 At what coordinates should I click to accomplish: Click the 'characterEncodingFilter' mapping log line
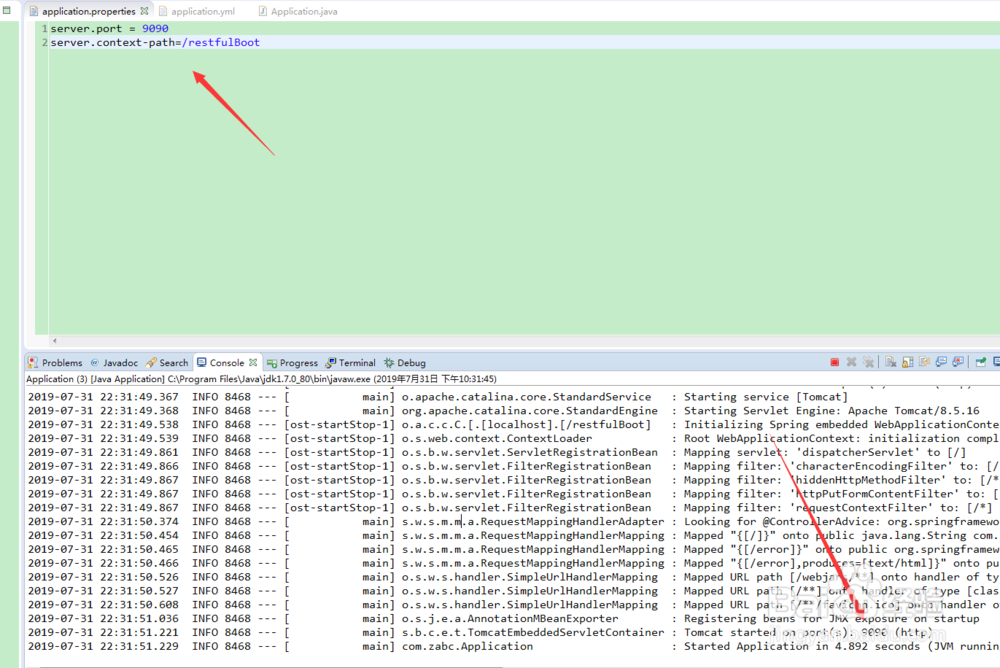(842, 466)
